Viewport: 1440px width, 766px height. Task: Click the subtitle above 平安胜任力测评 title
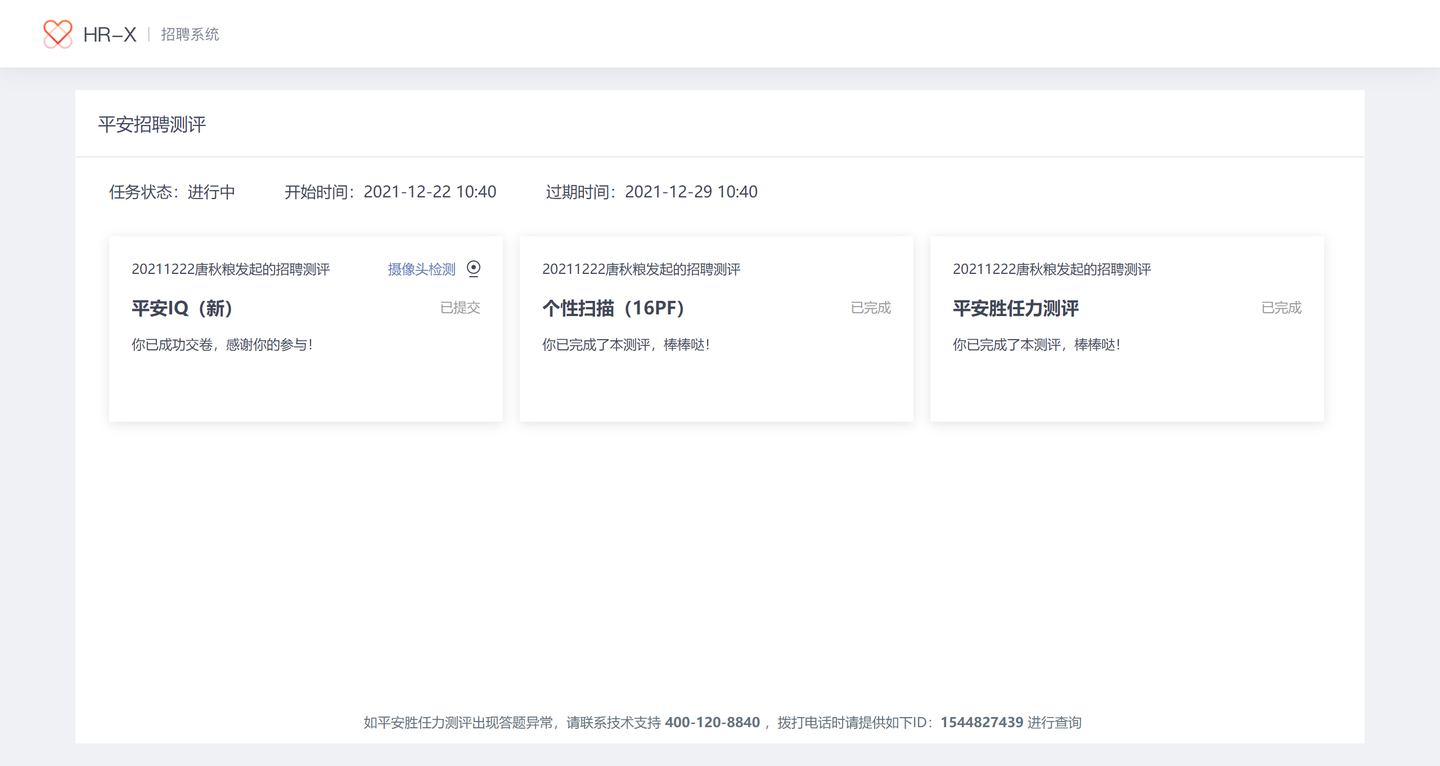(x=1052, y=269)
